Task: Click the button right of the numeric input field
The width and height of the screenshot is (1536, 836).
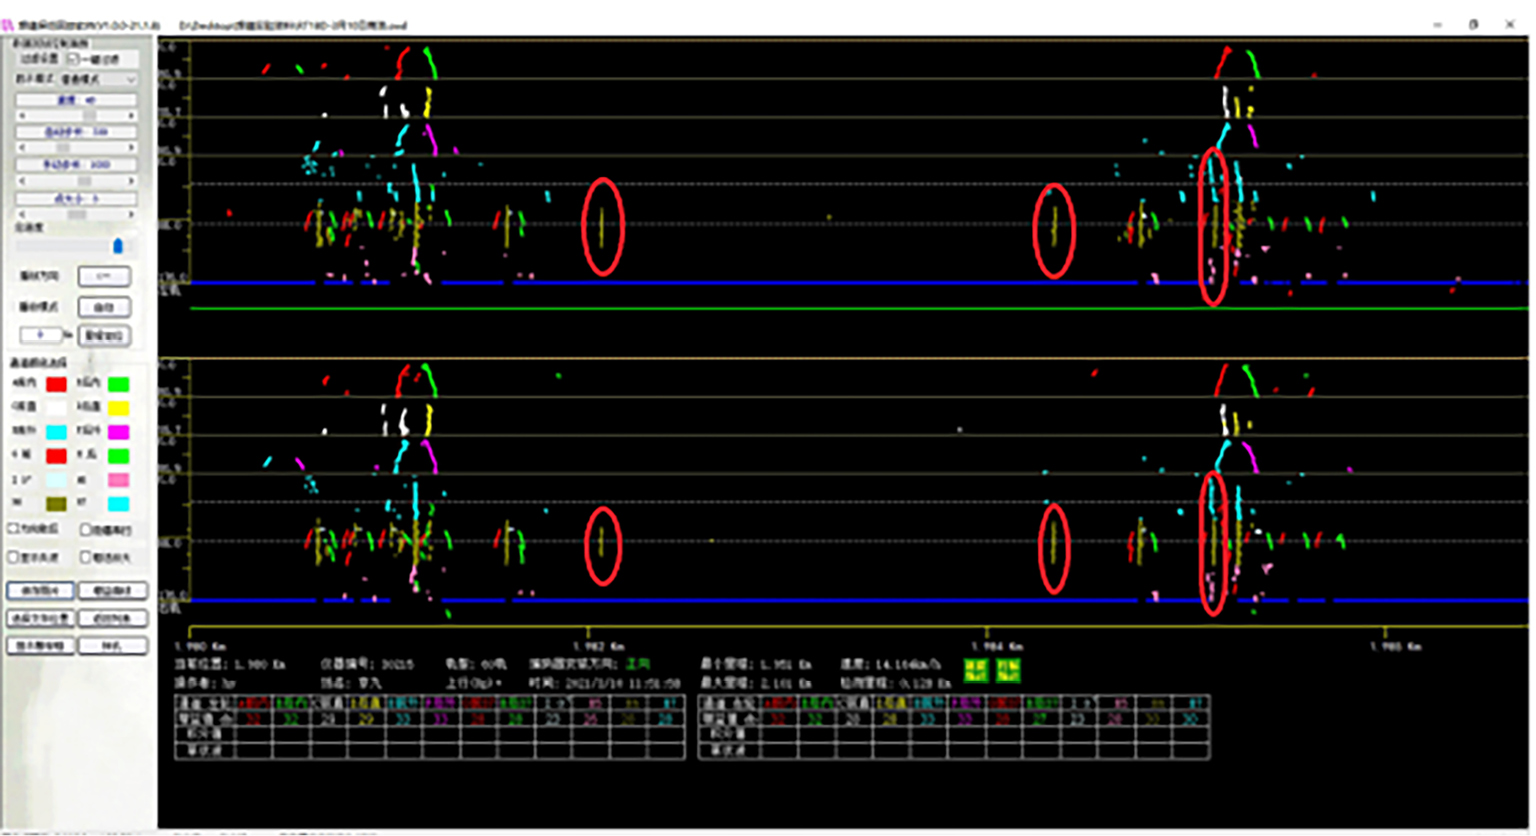Action: point(104,336)
